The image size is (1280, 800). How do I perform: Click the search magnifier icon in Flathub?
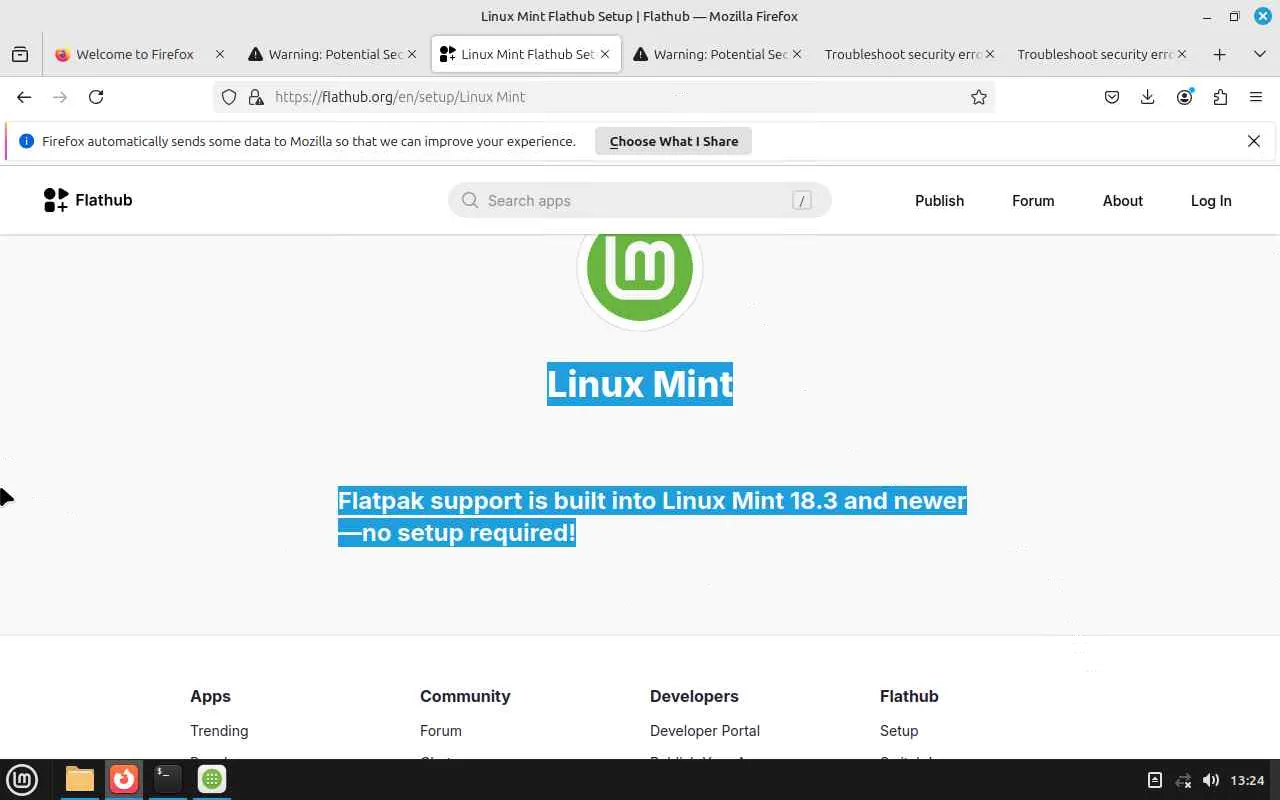(470, 200)
